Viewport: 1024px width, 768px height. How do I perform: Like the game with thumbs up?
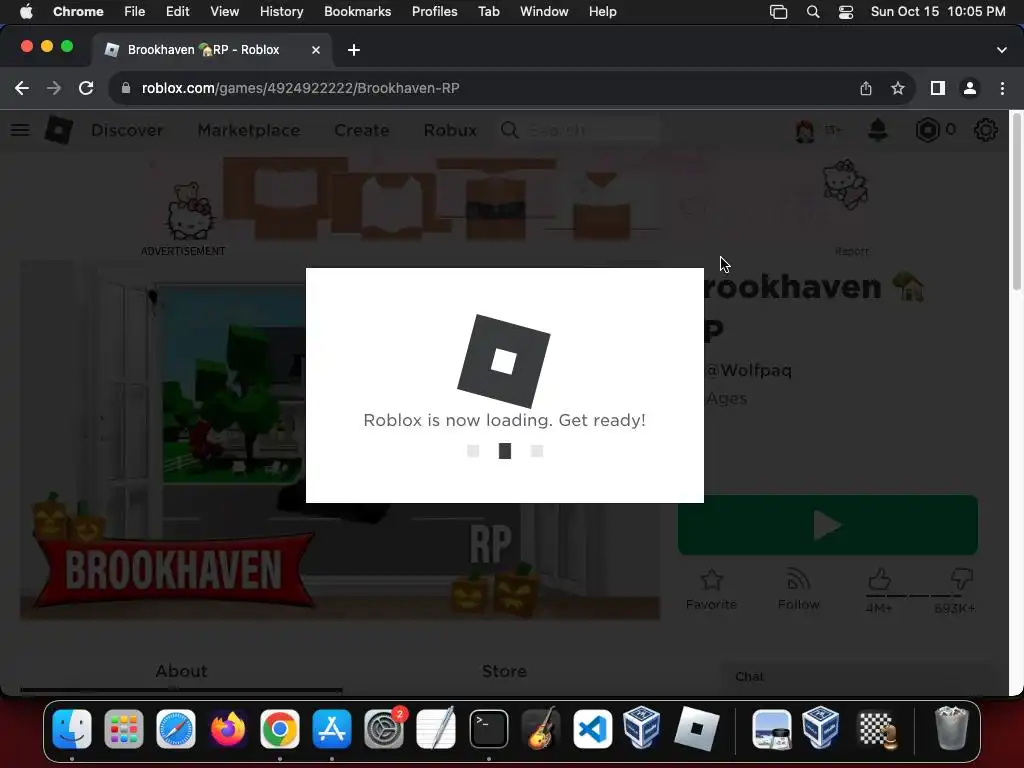tap(879, 580)
